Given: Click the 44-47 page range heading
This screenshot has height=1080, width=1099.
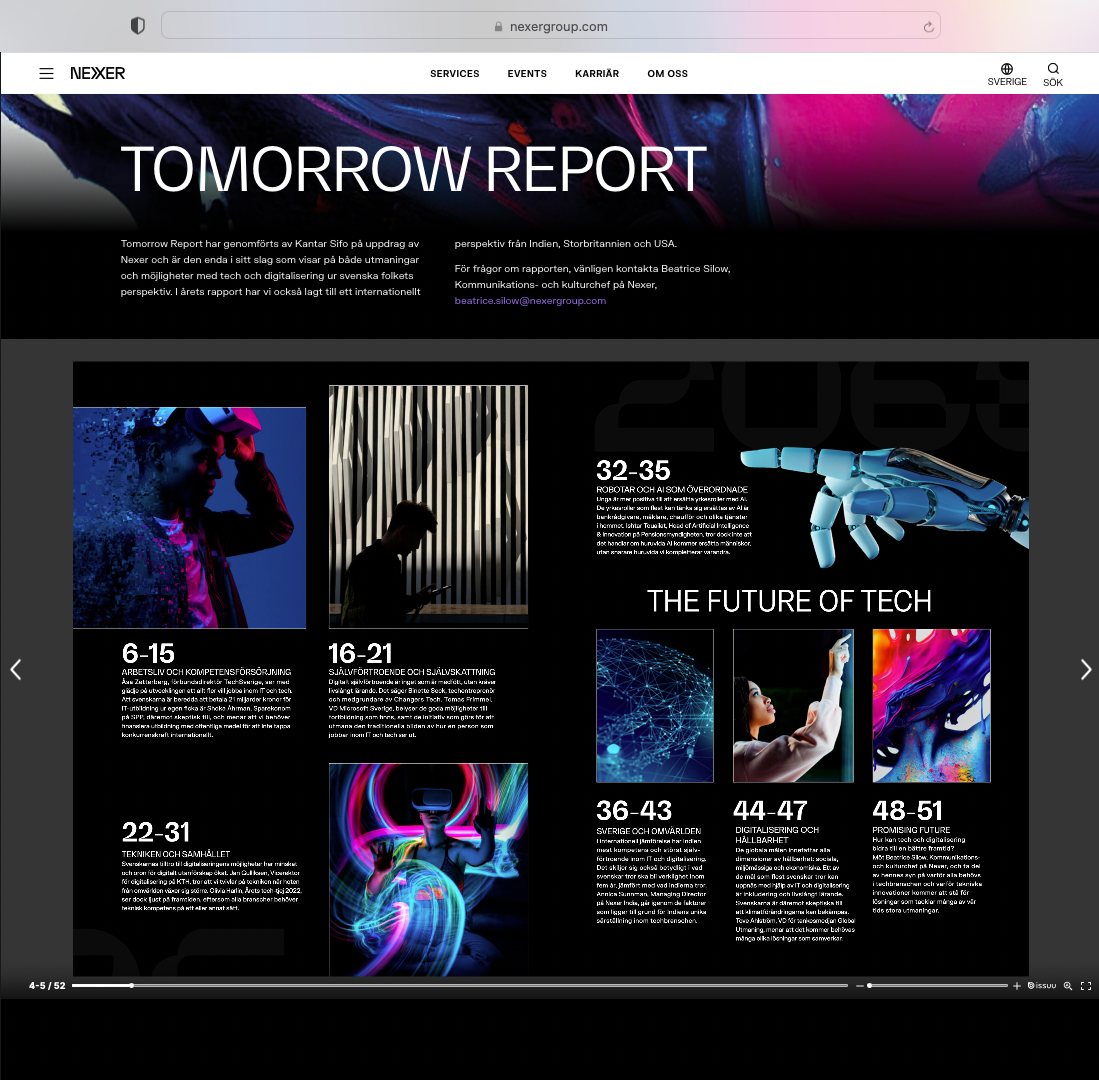Looking at the screenshot, I should (x=770, y=810).
